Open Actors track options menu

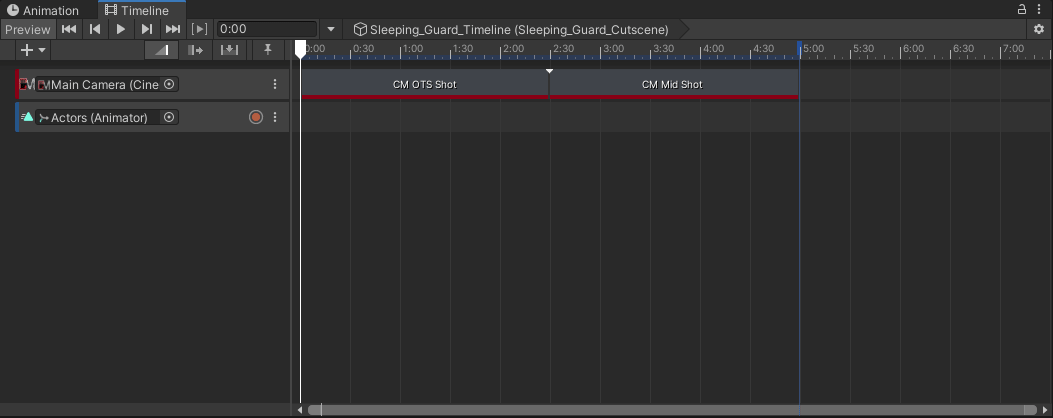click(x=275, y=118)
